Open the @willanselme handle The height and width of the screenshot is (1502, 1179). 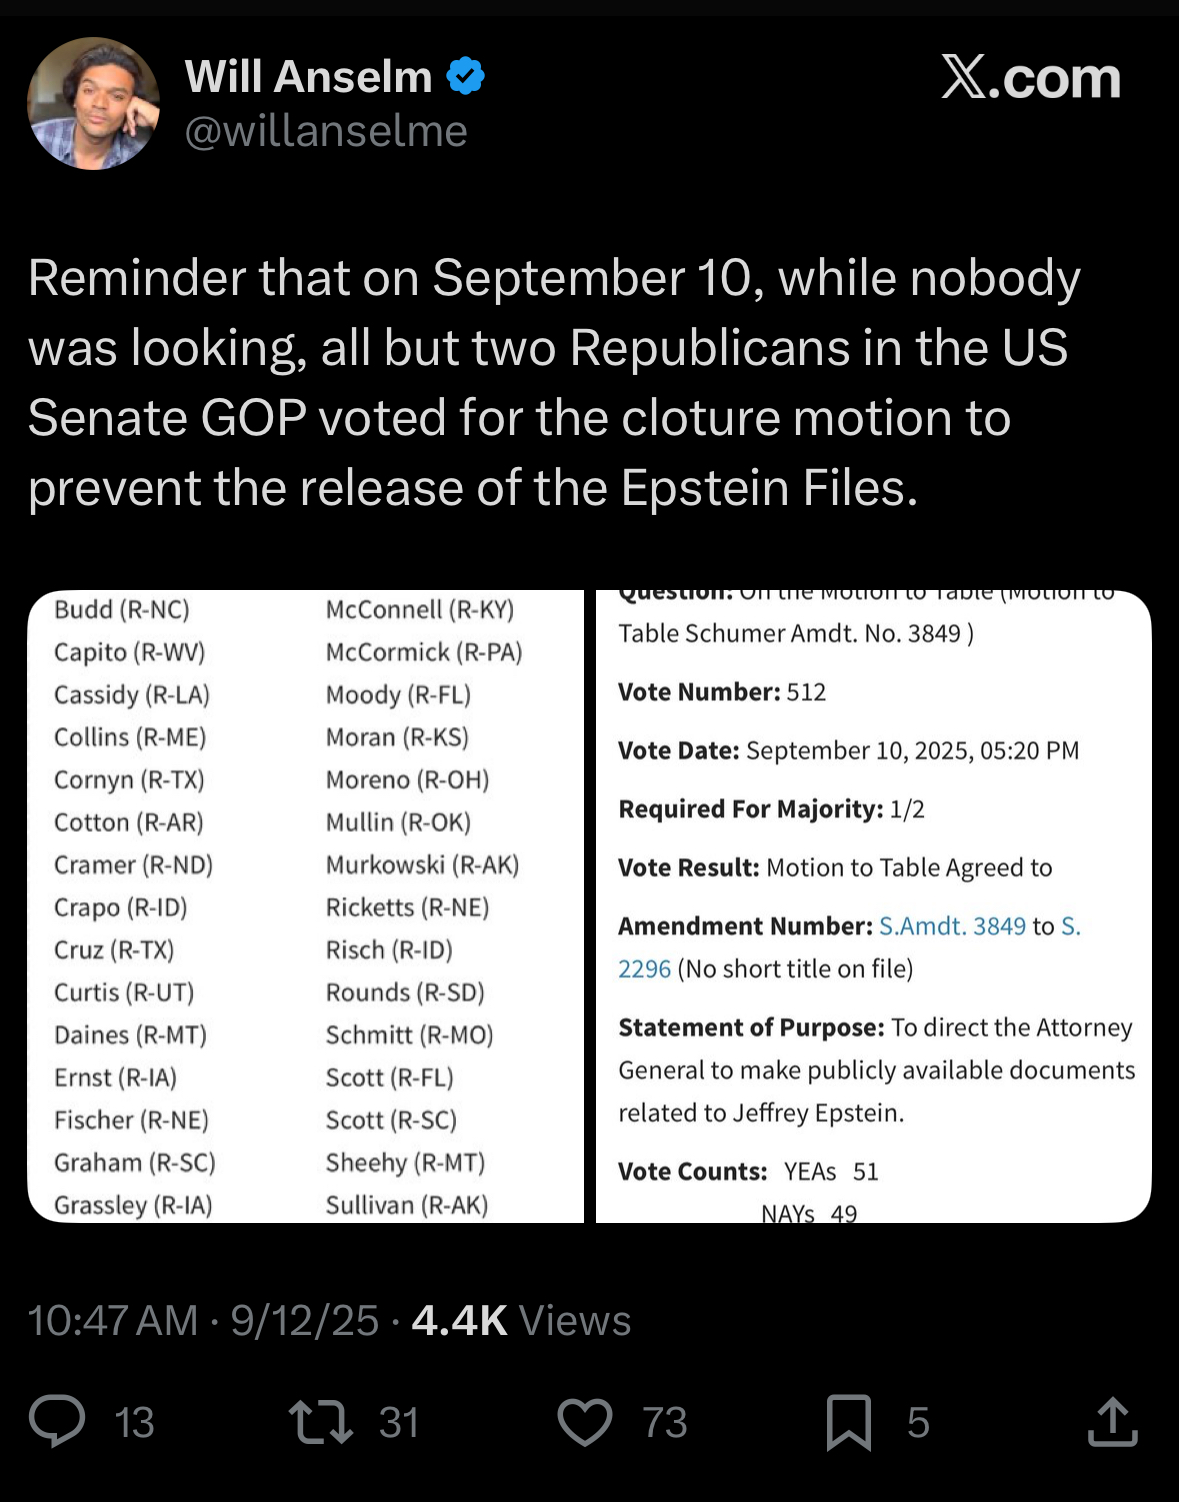click(326, 131)
